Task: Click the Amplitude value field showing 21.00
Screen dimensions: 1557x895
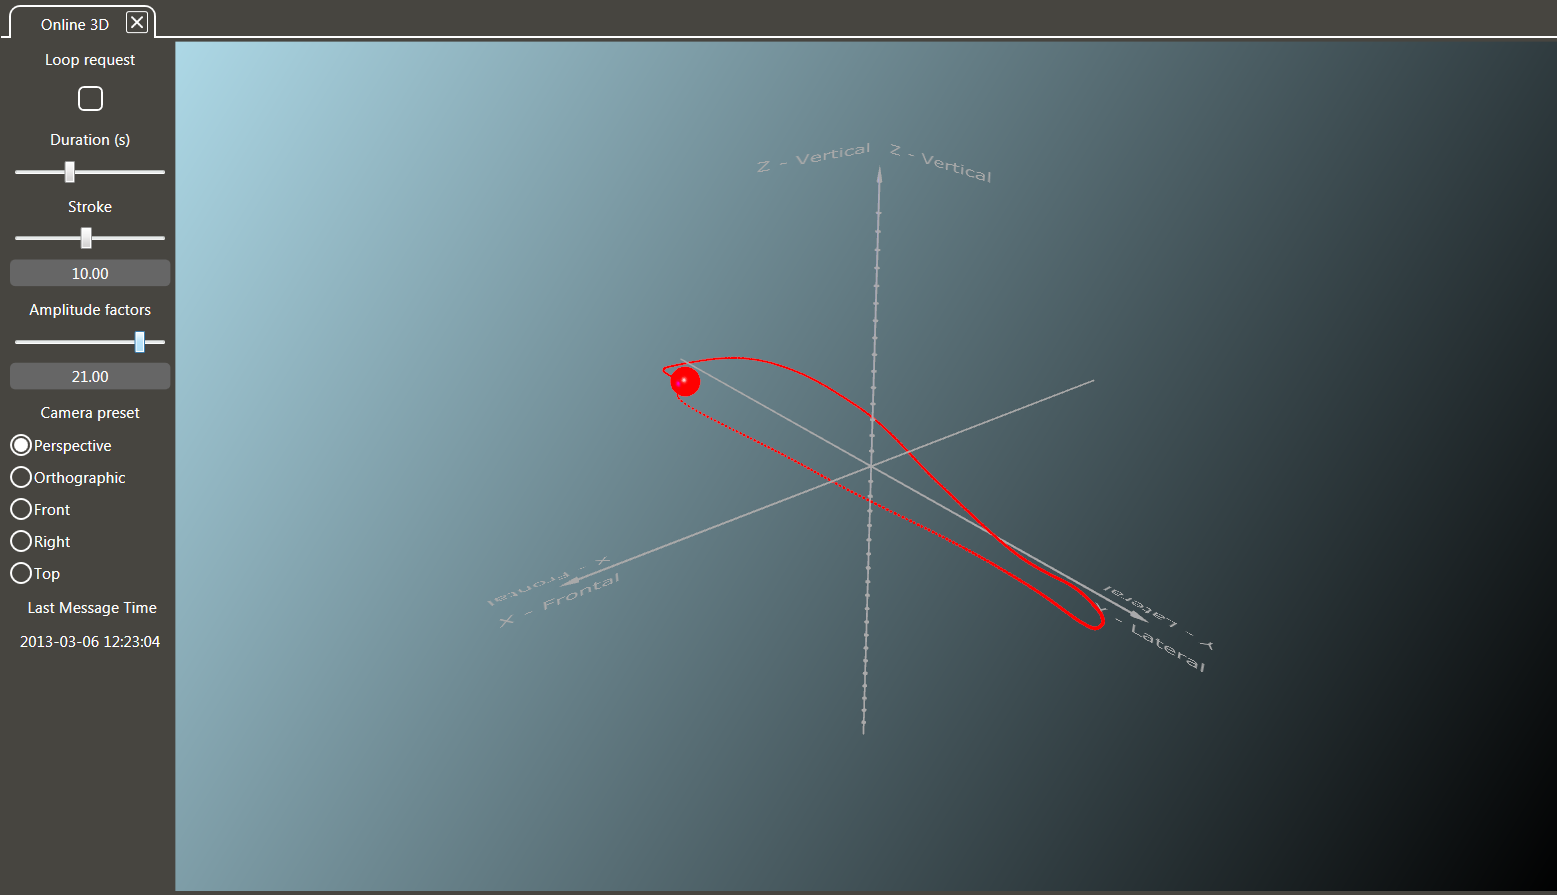Action: pos(89,375)
